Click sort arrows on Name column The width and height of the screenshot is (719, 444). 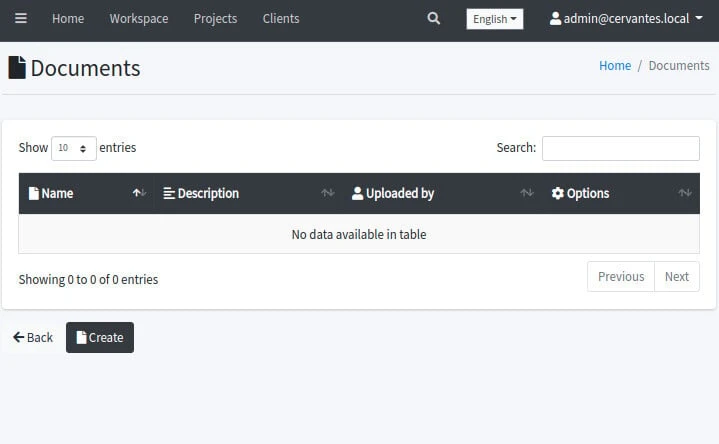tap(139, 193)
